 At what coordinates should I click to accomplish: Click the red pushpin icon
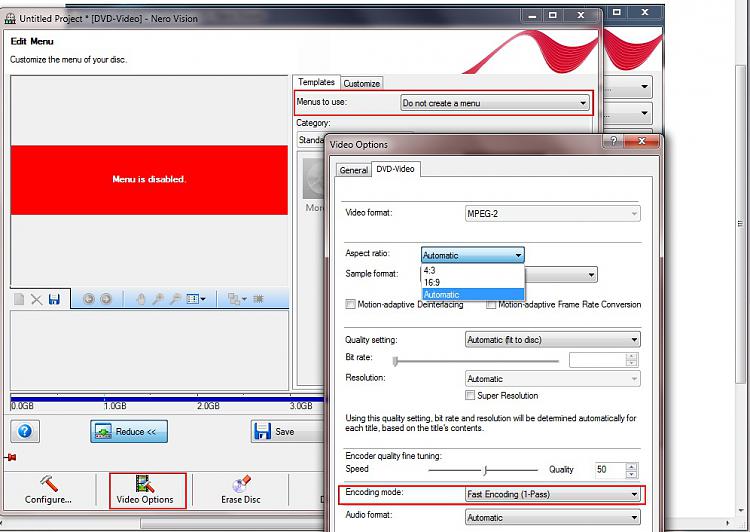pyautogui.click(x=11, y=458)
